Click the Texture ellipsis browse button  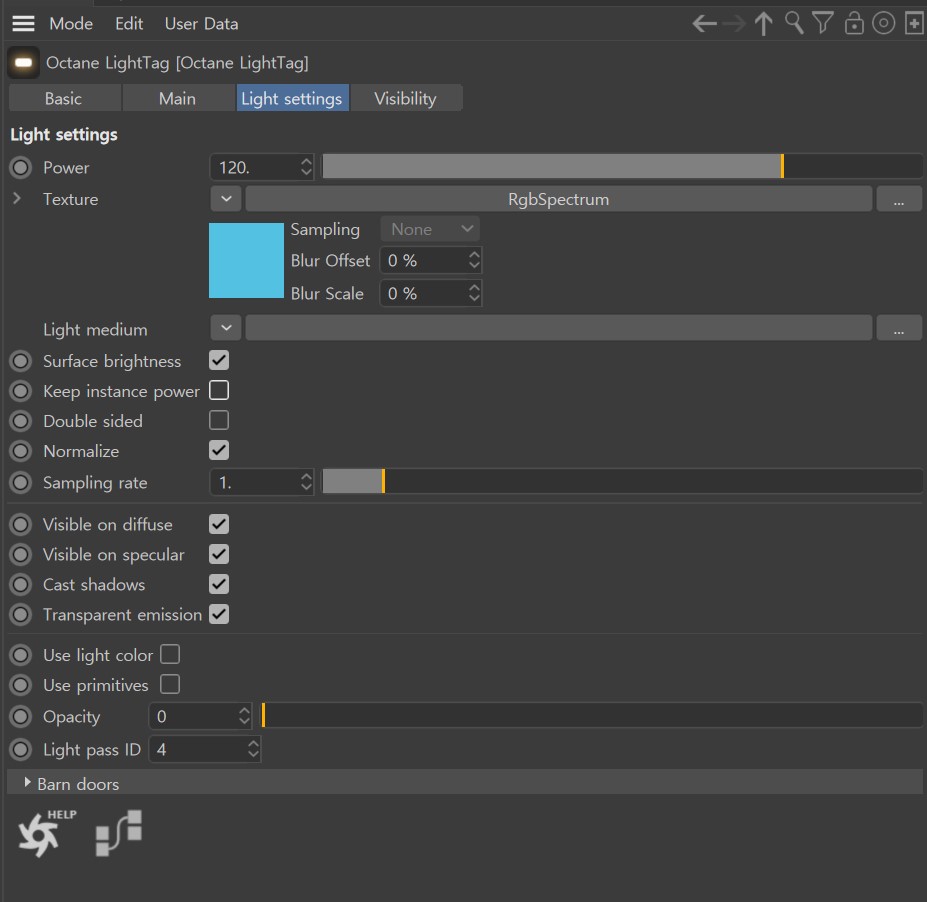[899, 199]
